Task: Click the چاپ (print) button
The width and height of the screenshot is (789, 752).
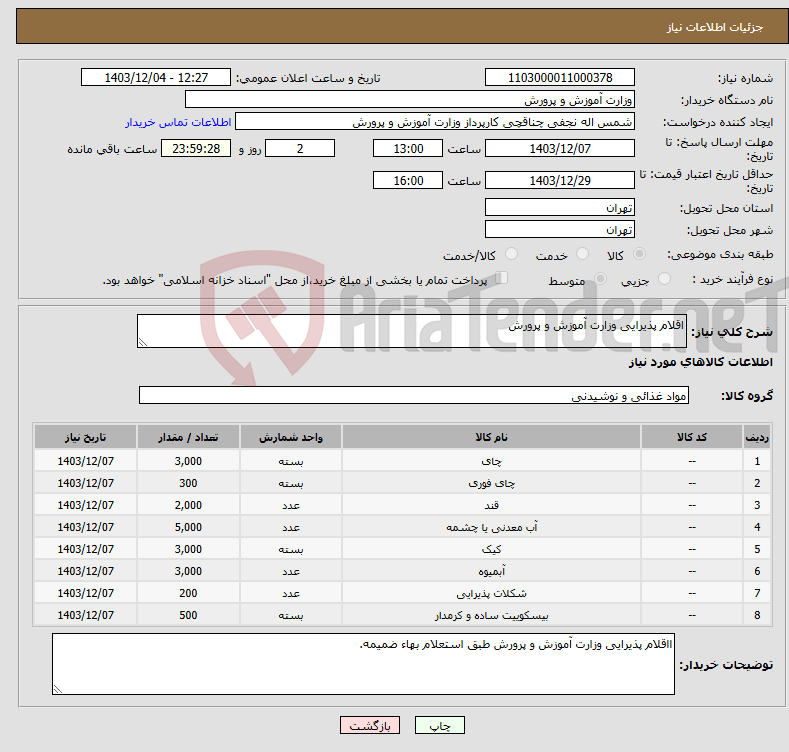Action: click(439, 725)
